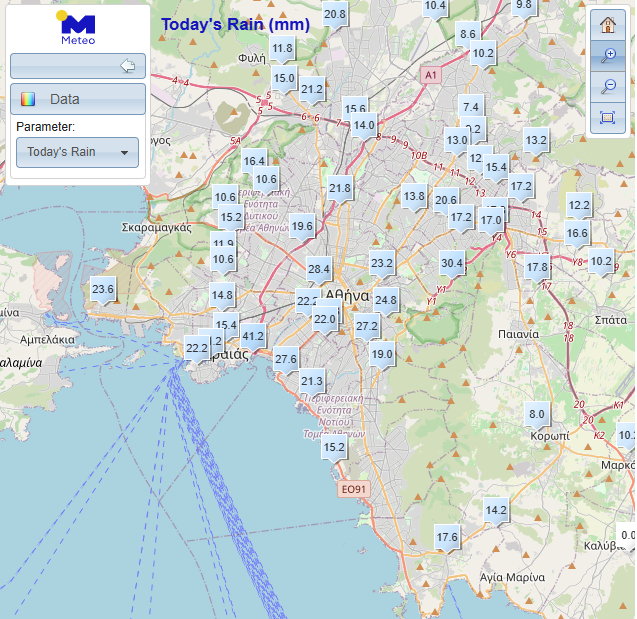Click the 17.8 station marker
The image size is (637, 619).
(x=537, y=267)
